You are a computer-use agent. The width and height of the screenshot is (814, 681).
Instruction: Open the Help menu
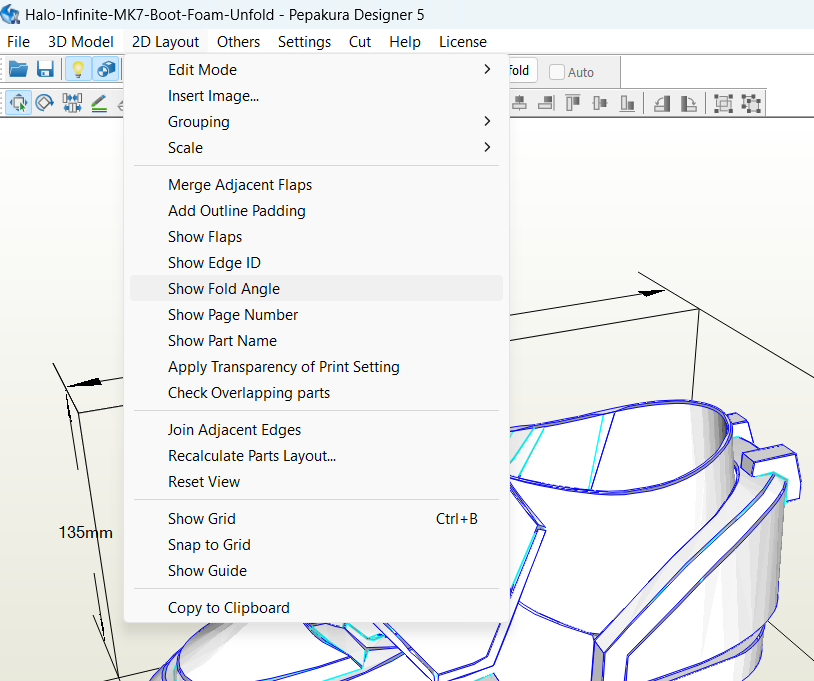click(405, 42)
